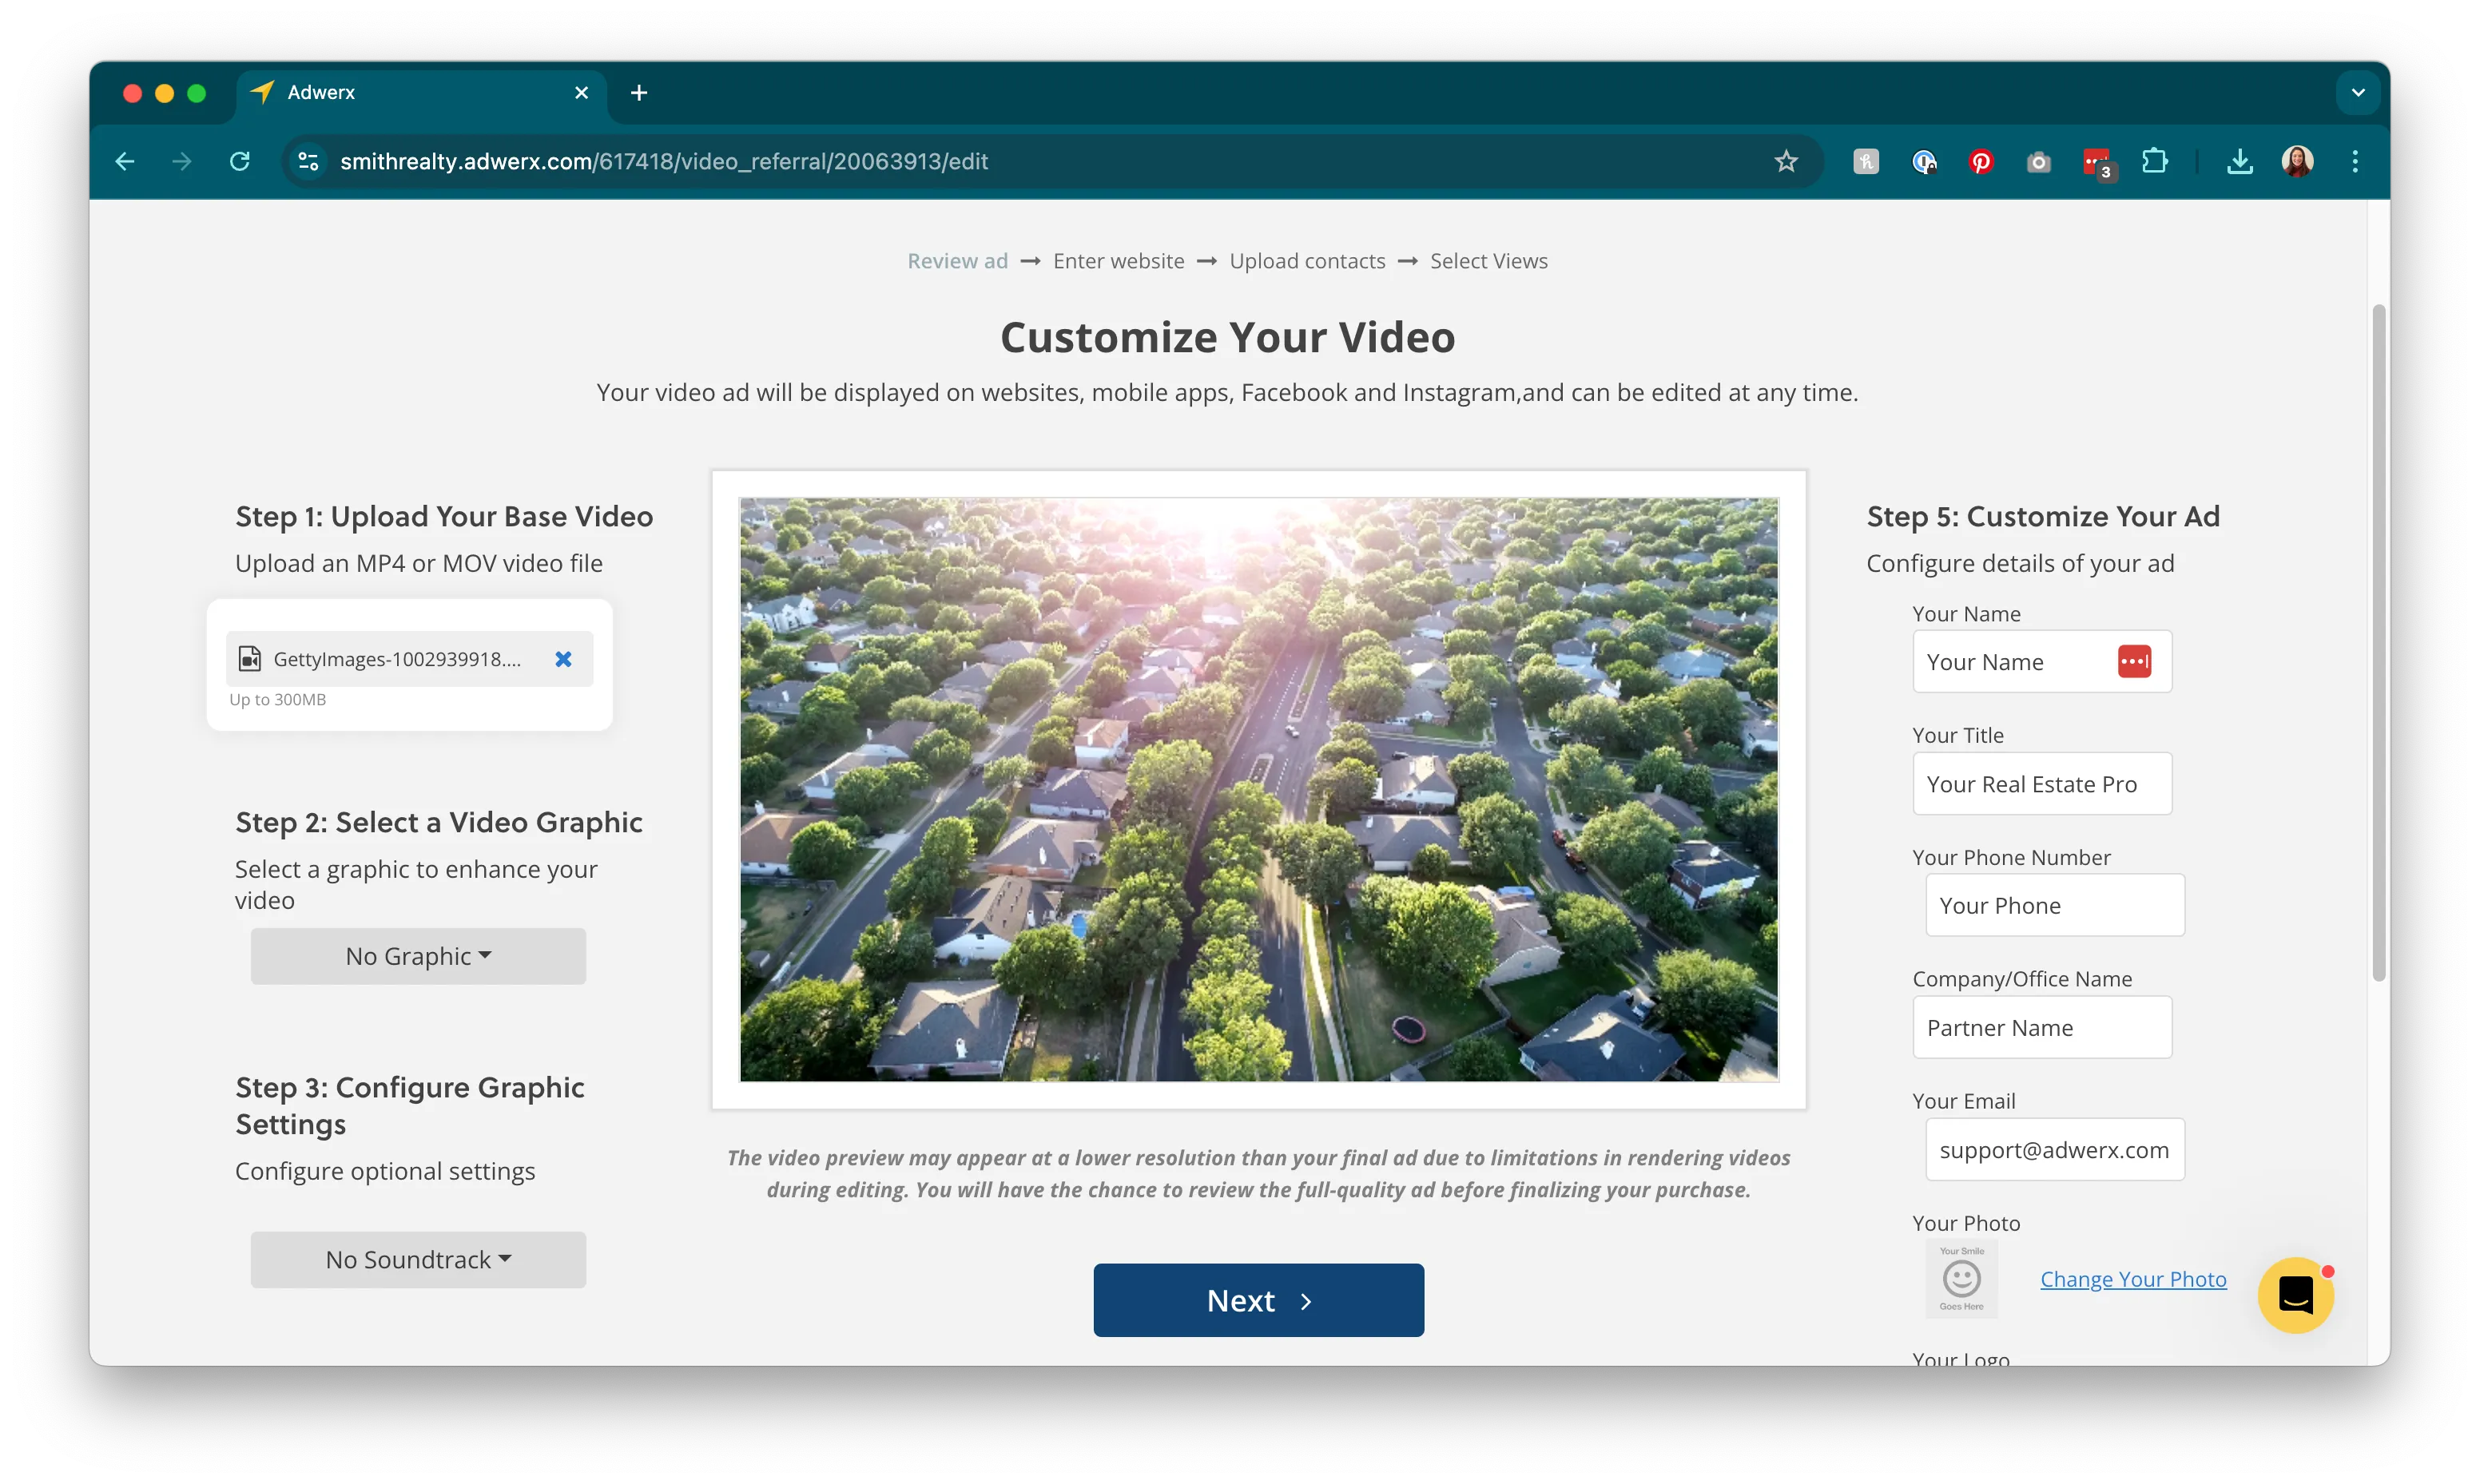
Task: Click the Enter website breadcrumb step
Action: tap(1118, 261)
